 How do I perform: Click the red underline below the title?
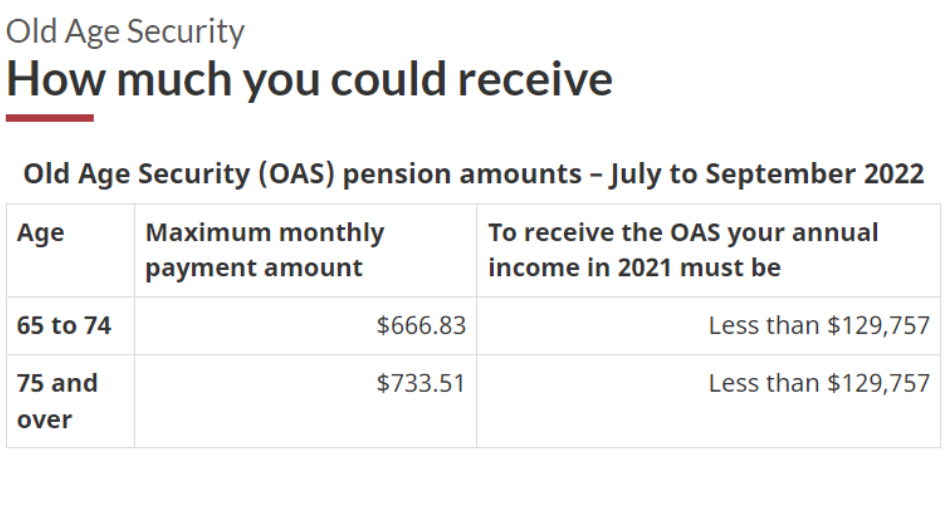[x=50, y=118]
